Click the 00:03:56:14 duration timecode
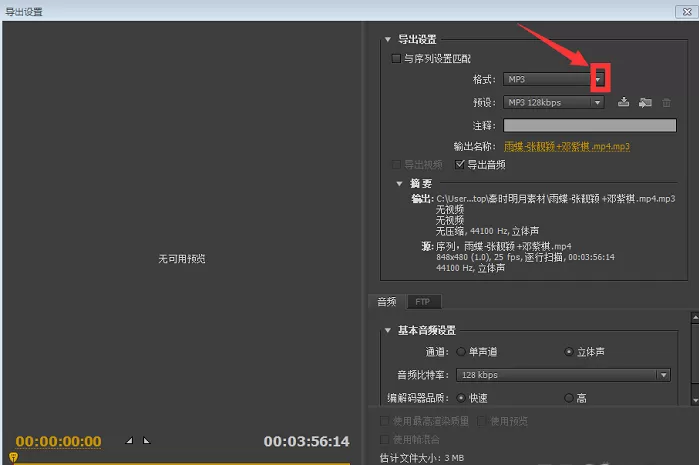The width and height of the screenshot is (699, 465). [306, 441]
